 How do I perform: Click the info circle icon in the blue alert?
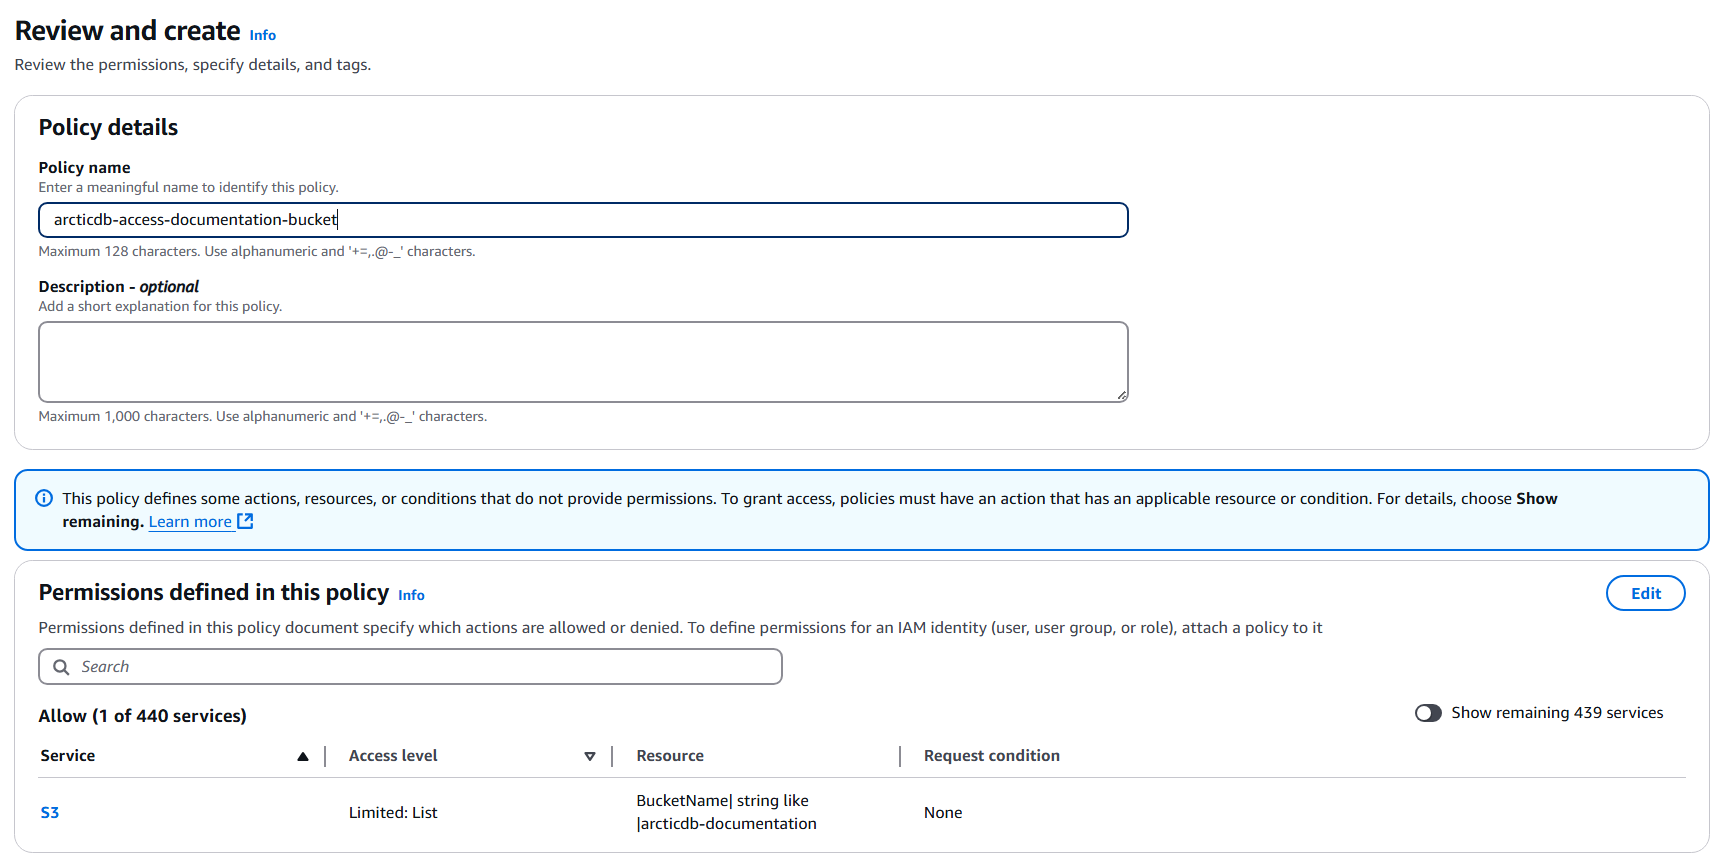tap(44, 498)
